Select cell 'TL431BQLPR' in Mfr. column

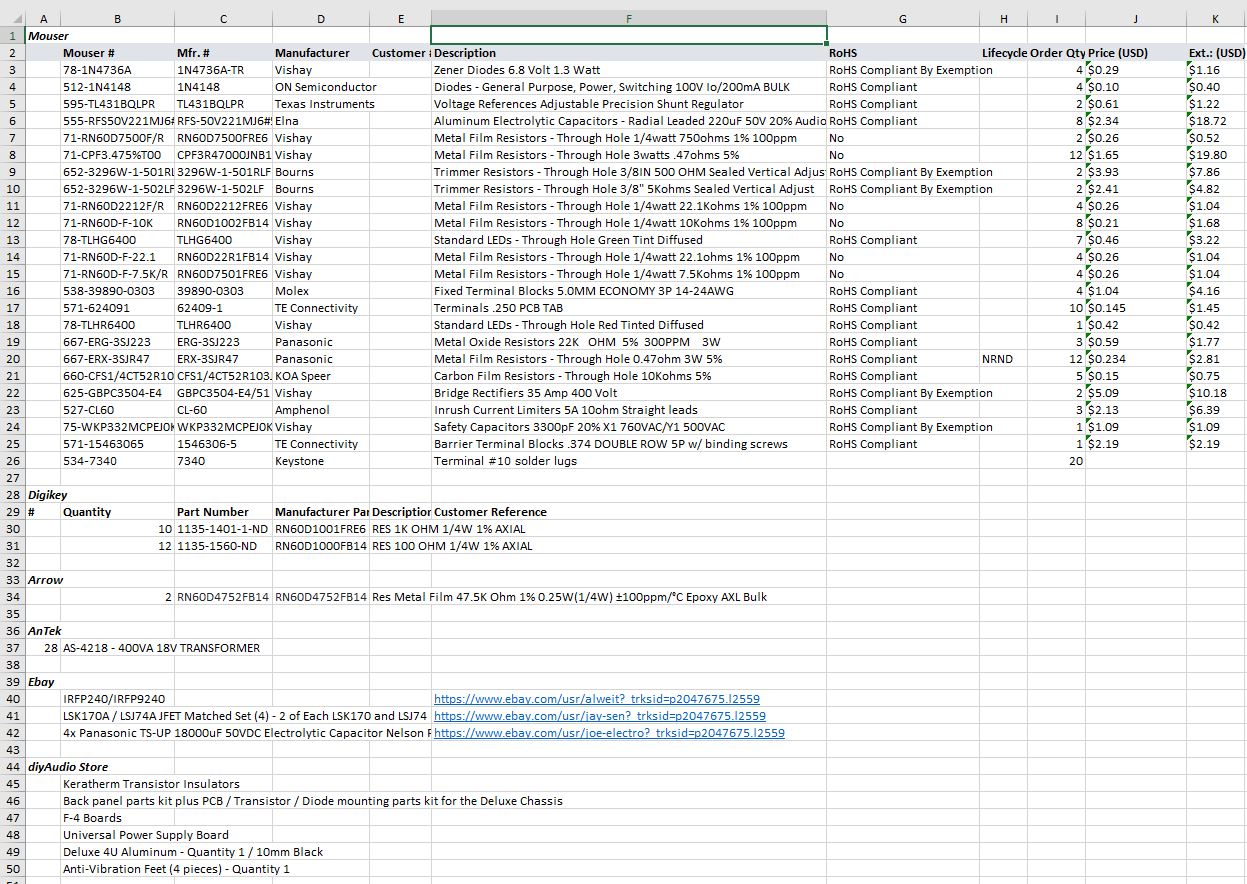pyautogui.click(x=224, y=104)
